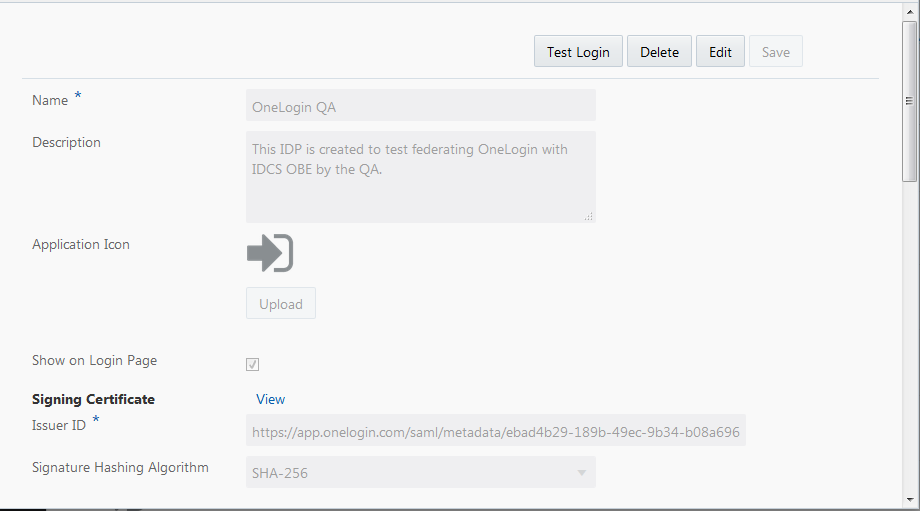Click the Application Icon label
This screenshot has width=920, height=511.
(81, 245)
